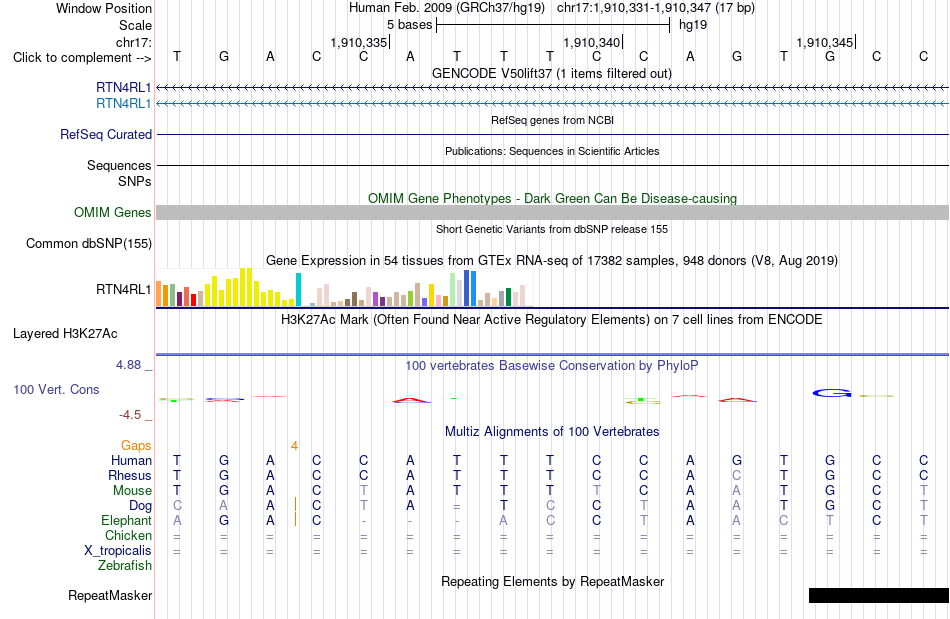Open the light blue RTN4RL1 gene label
Screen dimensions: 950x619
click(124, 104)
